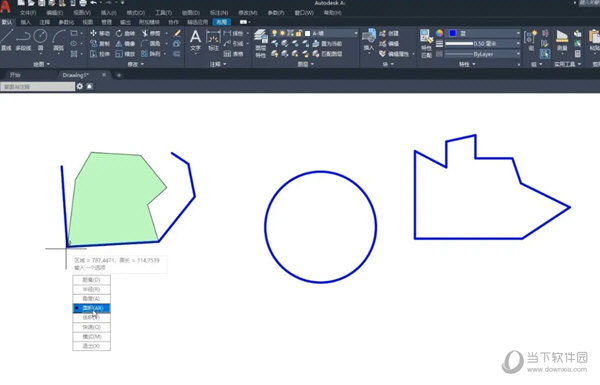Image resolution: width=600 pixels, height=385 pixels.
Task: Switch to the 注释 ribbon tab
Action: click(45, 22)
